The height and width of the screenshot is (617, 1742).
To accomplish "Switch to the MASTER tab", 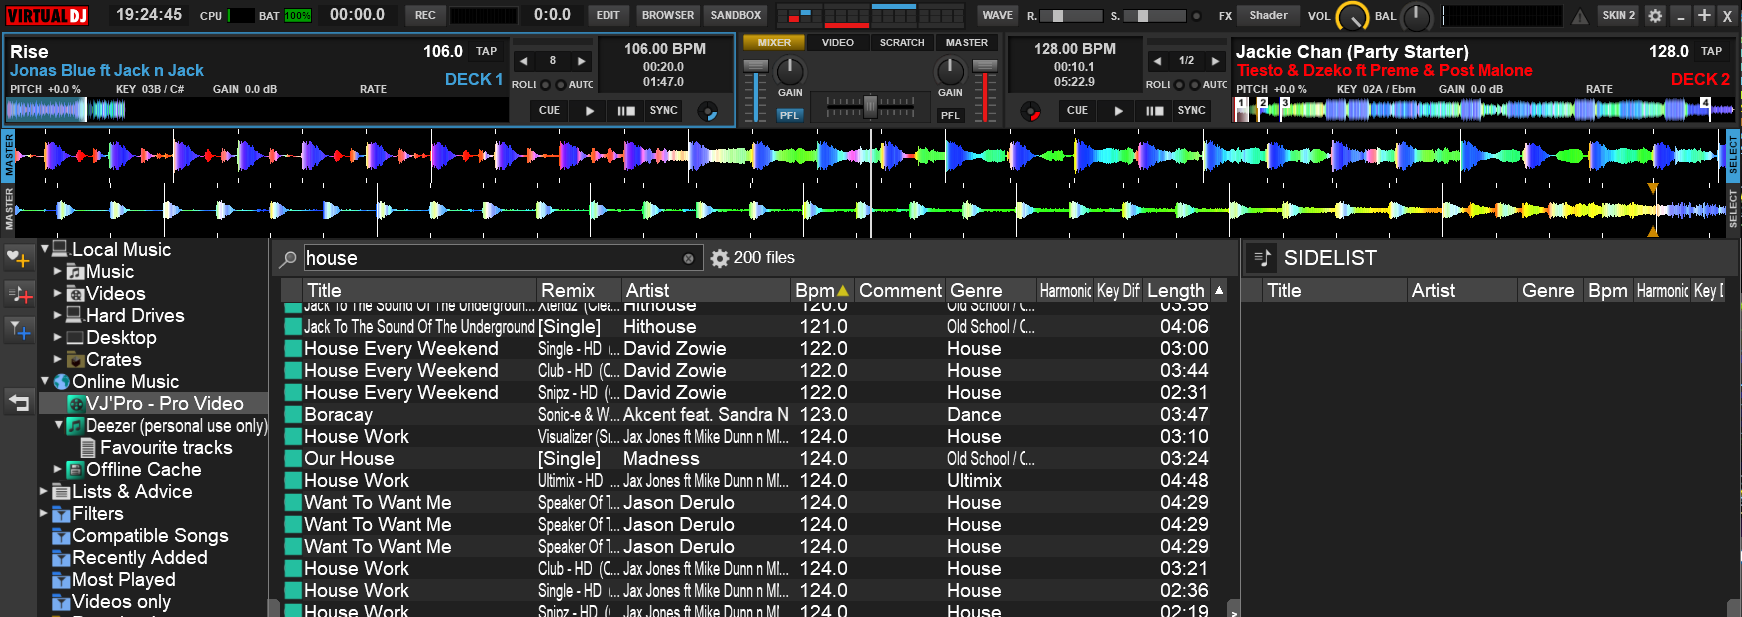I will [967, 43].
